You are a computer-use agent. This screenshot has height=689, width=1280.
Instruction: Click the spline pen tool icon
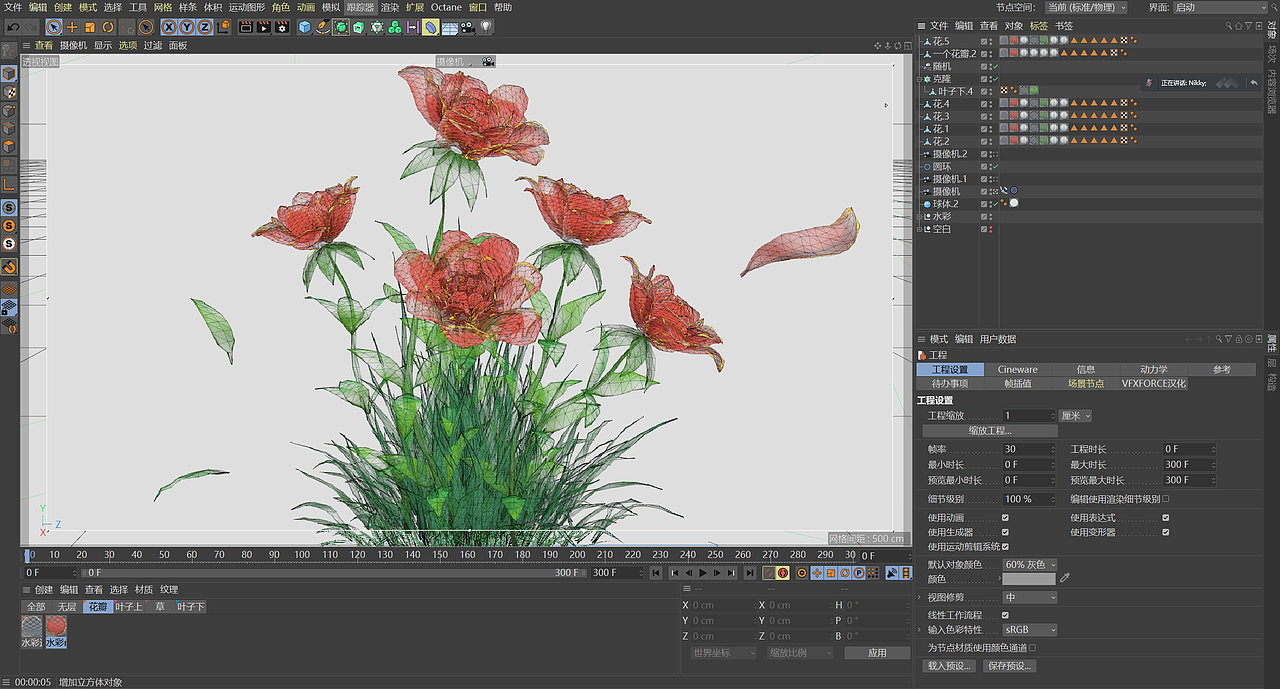322,27
